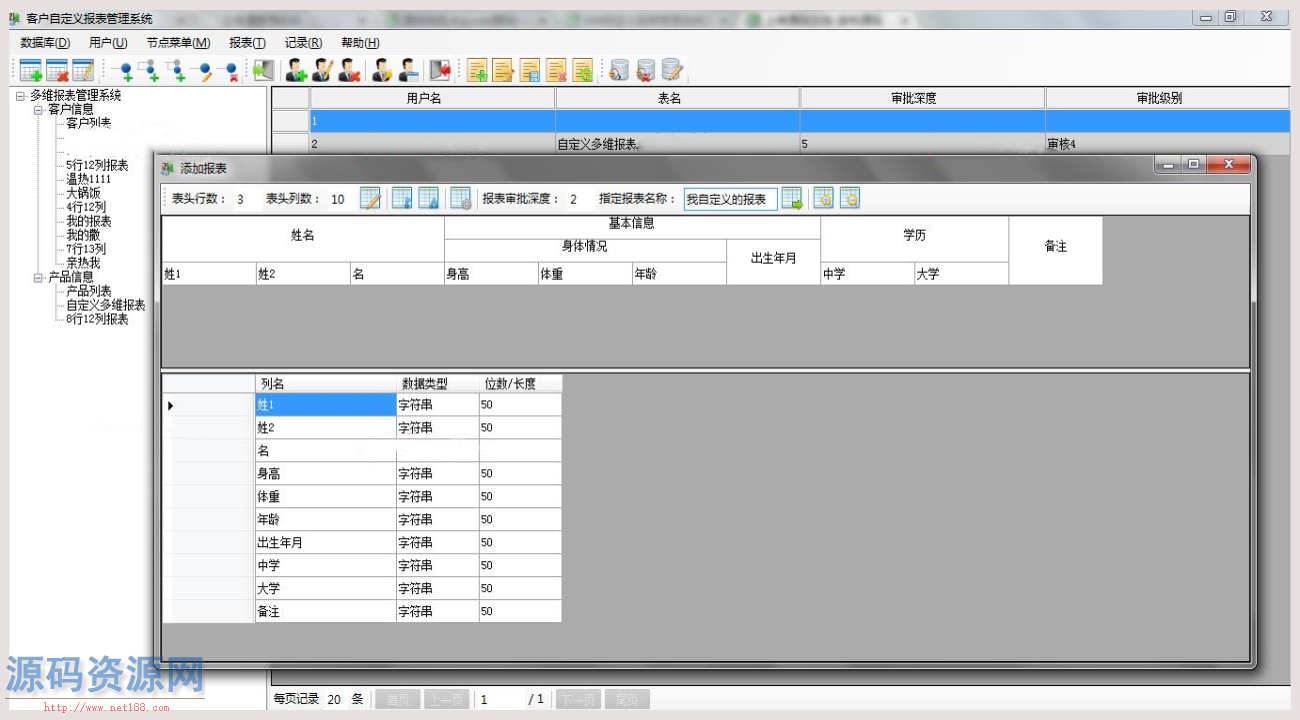The width and height of the screenshot is (1300, 720).
Task: Click the 指定报表名称 text input field
Action: tap(731, 199)
